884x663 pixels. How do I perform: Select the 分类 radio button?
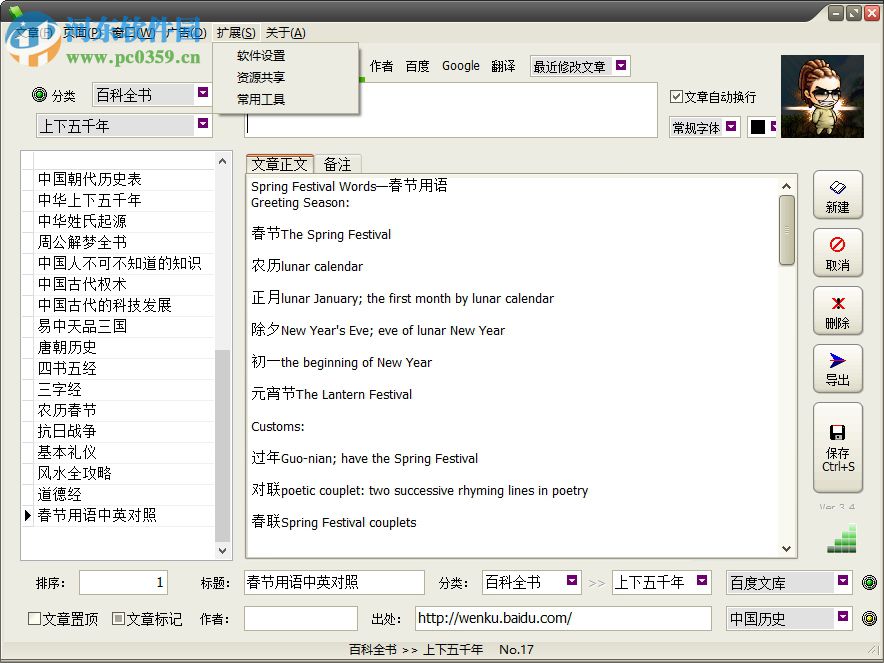coord(39,95)
